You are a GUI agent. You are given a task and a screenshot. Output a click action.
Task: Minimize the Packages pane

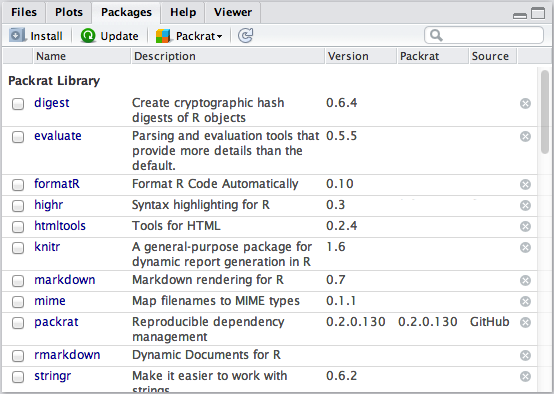click(x=520, y=15)
